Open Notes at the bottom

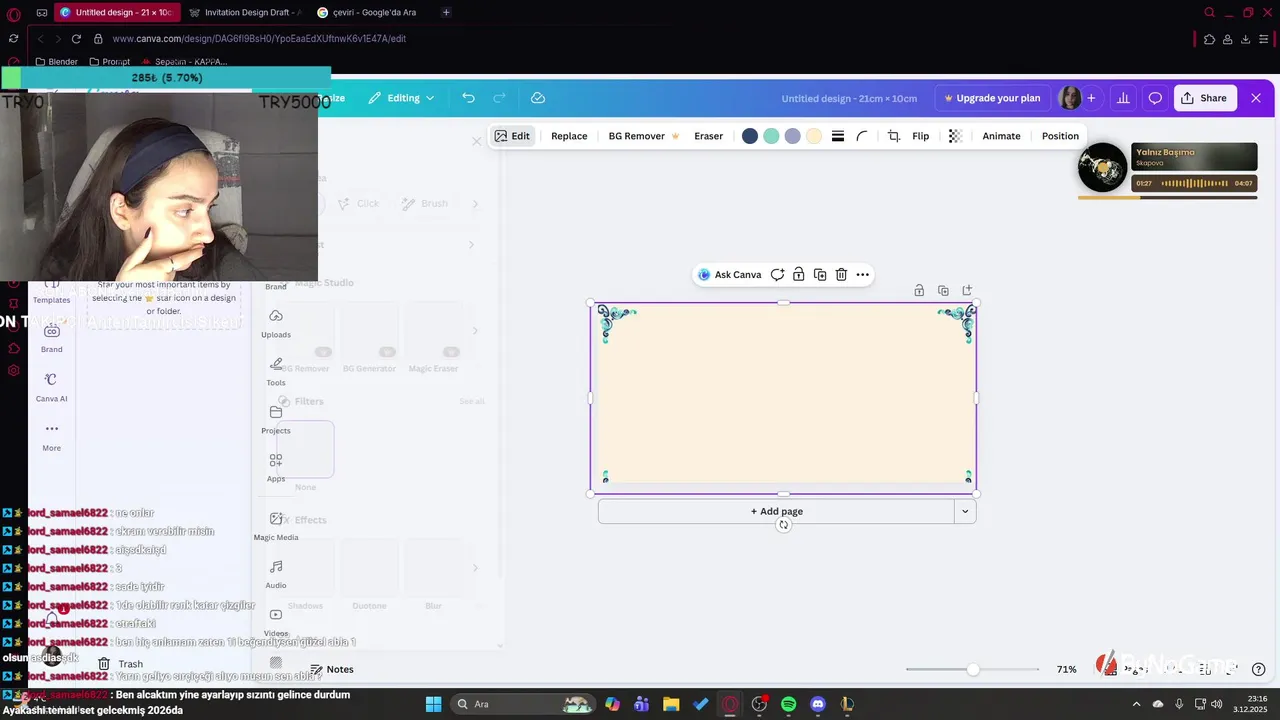[332, 669]
